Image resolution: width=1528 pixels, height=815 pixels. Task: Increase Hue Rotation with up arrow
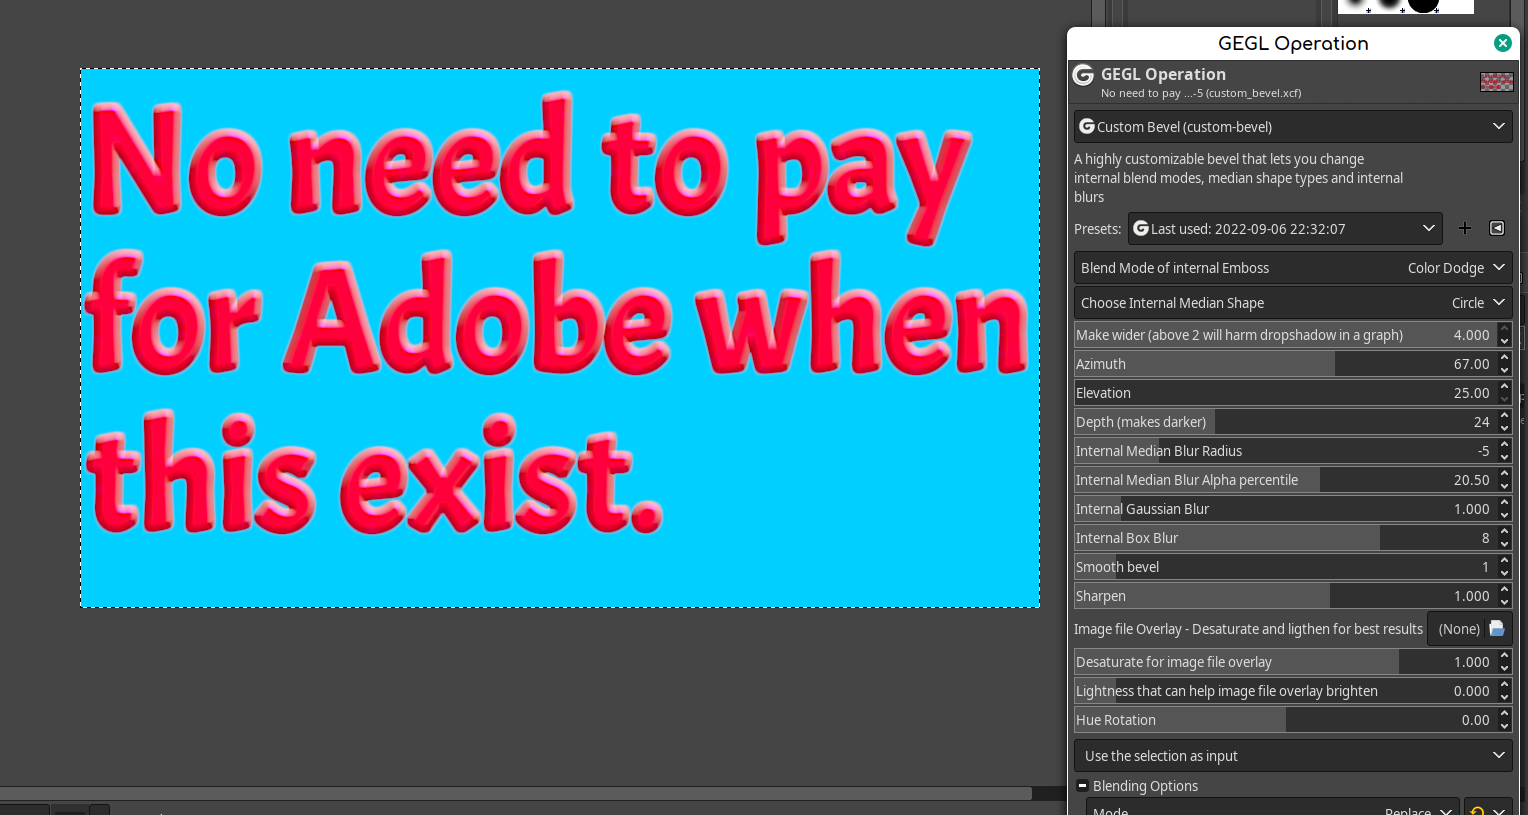[x=1504, y=714]
